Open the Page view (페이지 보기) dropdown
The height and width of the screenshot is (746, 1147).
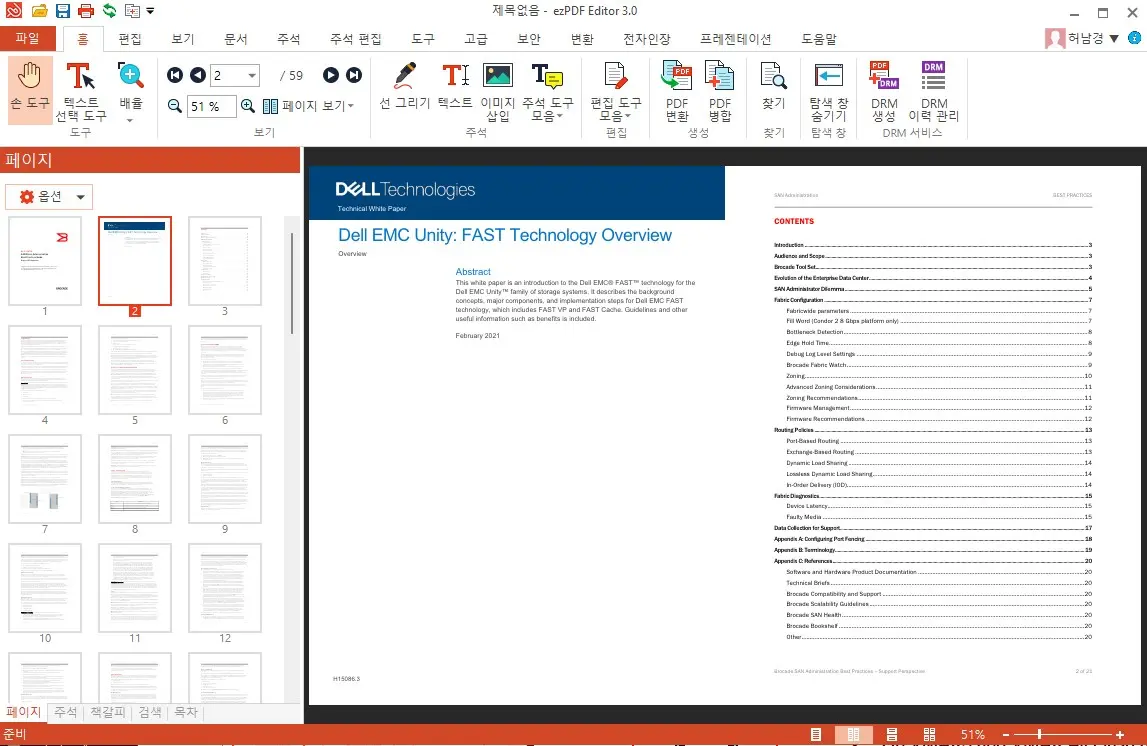click(309, 106)
